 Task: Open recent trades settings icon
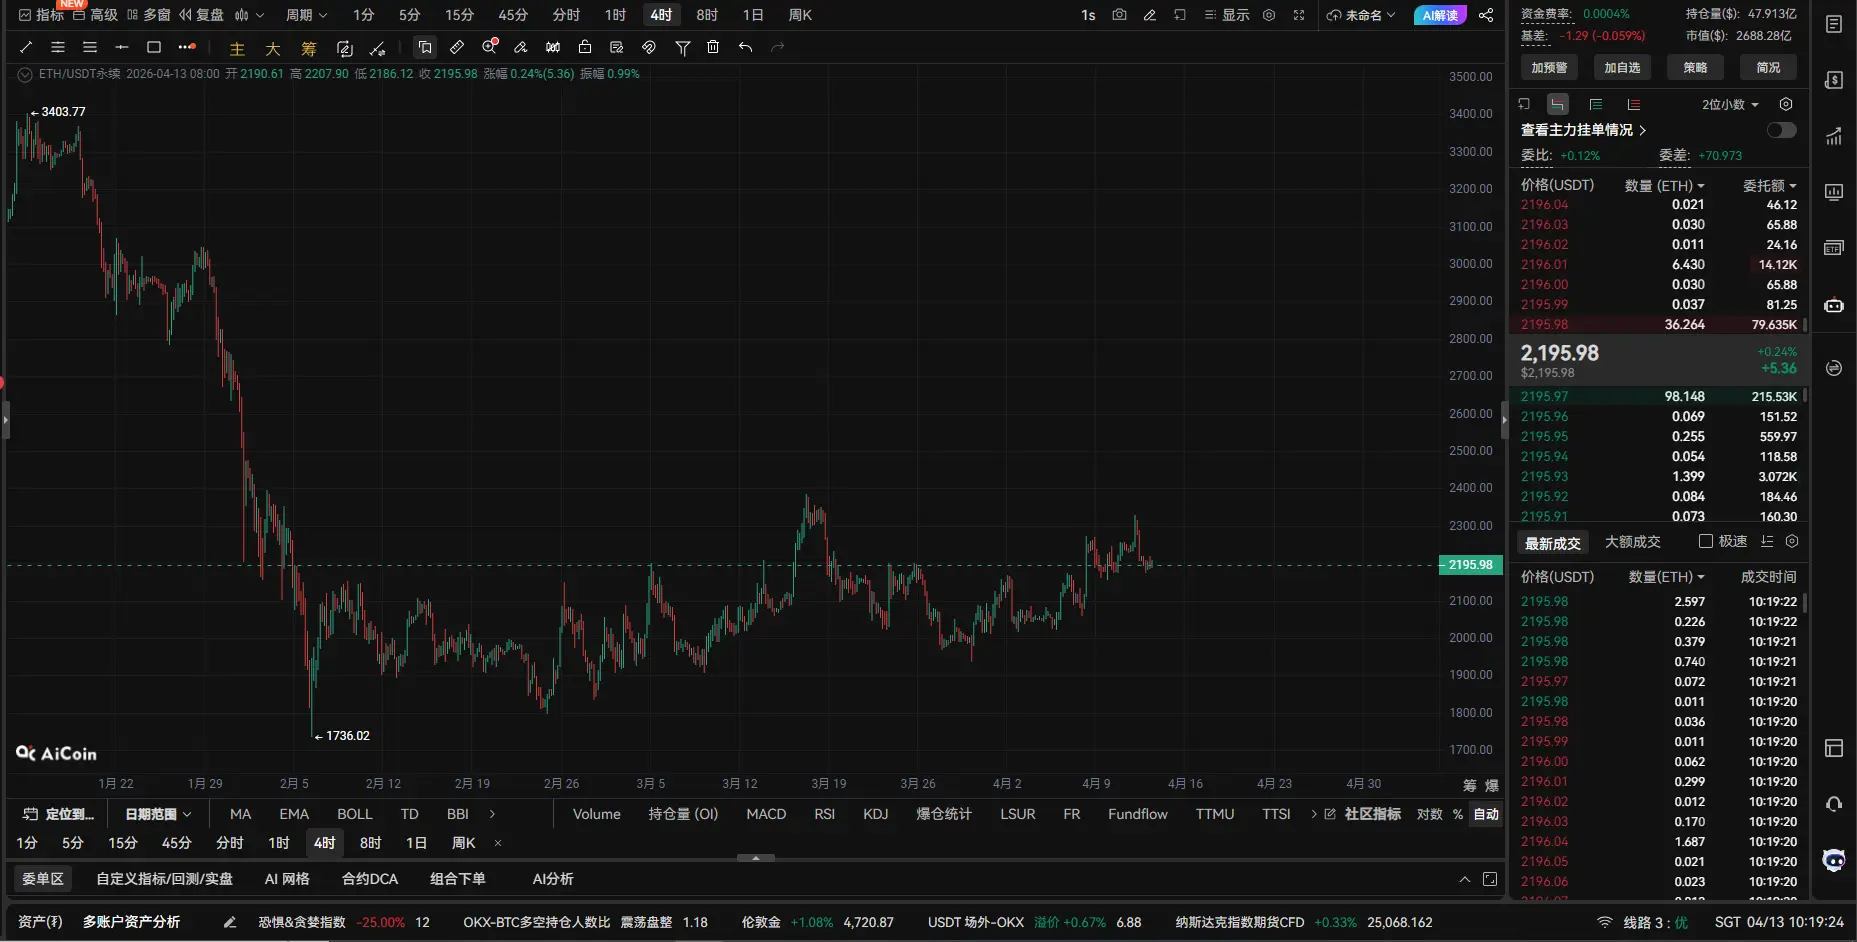1792,541
